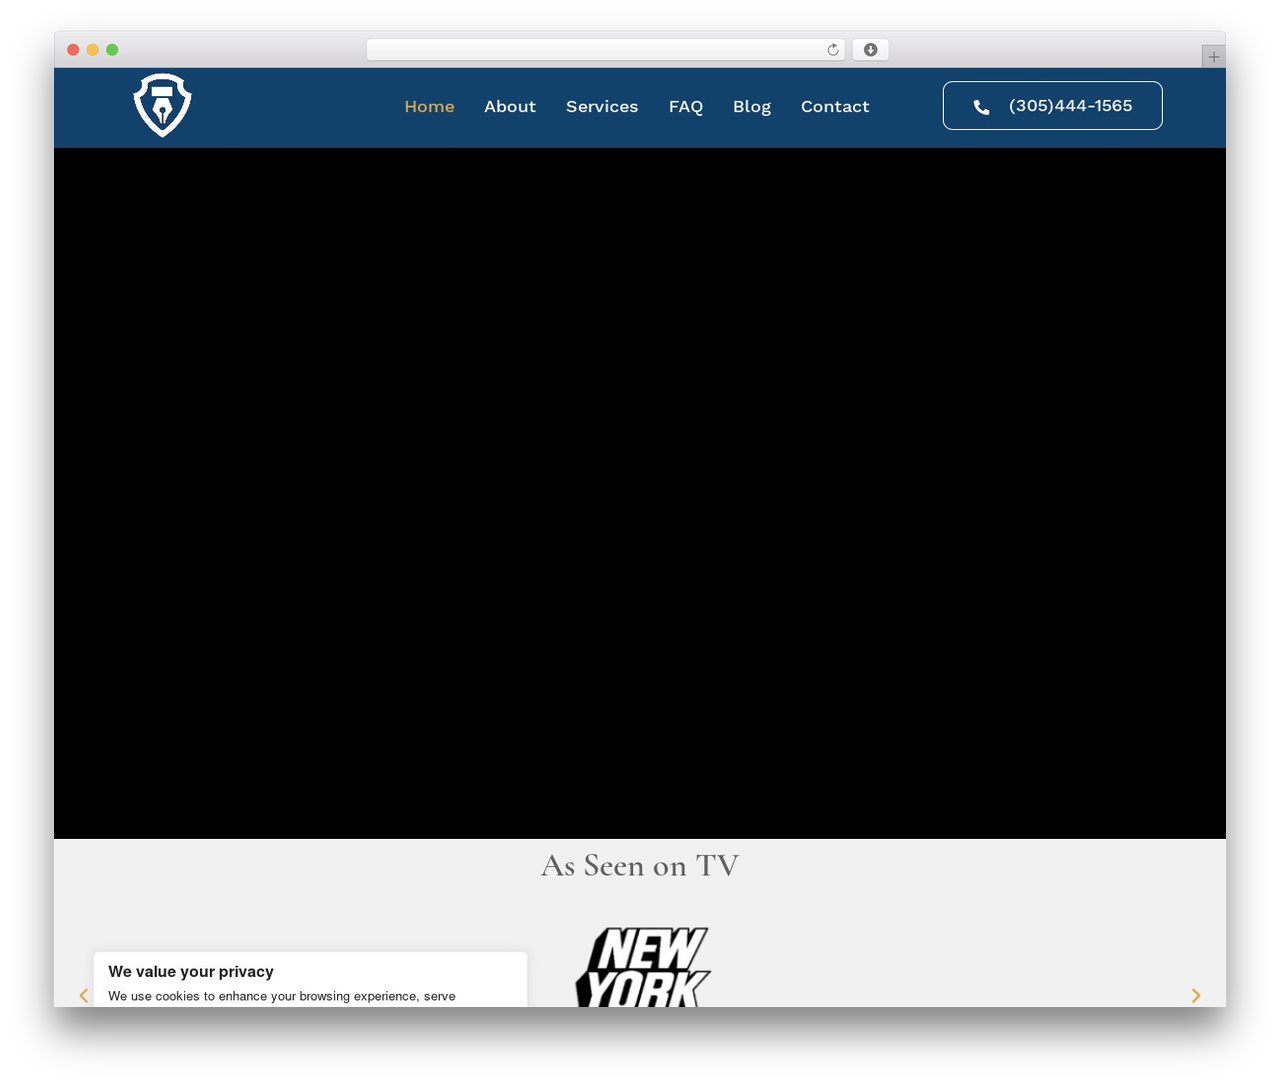The width and height of the screenshot is (1280, 1084).
Task: Call (305)444-1565 button
Action: pos(1052,105)
